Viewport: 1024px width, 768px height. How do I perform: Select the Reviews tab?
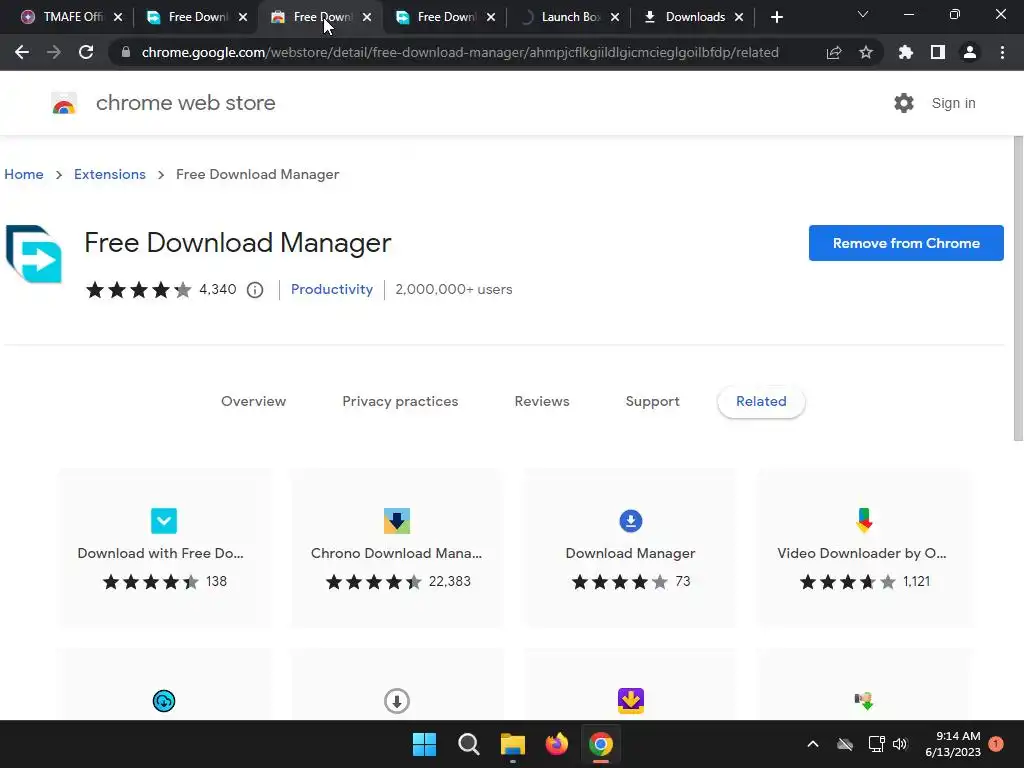click(x=542, y=402)
